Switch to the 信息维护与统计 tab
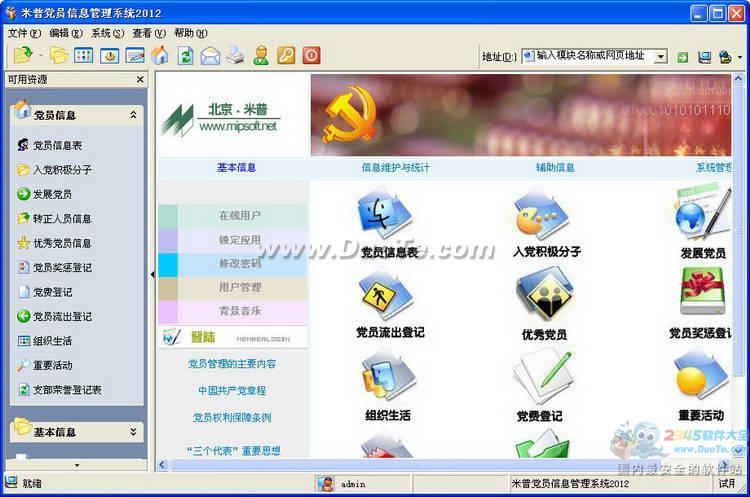750x497 pixels. pyautogui.click(x=395, y=168)
